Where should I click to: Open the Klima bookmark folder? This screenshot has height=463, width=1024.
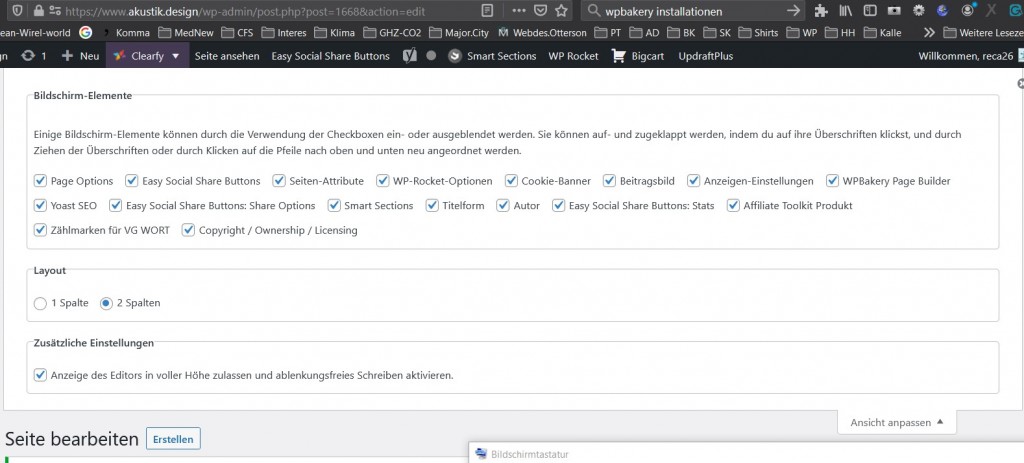[335, 33]
